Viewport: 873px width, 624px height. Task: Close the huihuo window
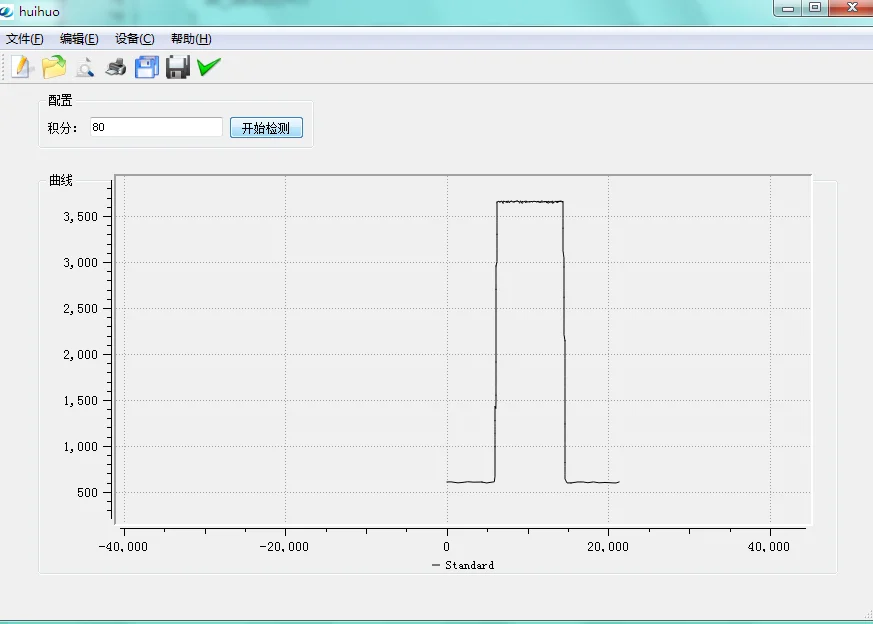851,8
